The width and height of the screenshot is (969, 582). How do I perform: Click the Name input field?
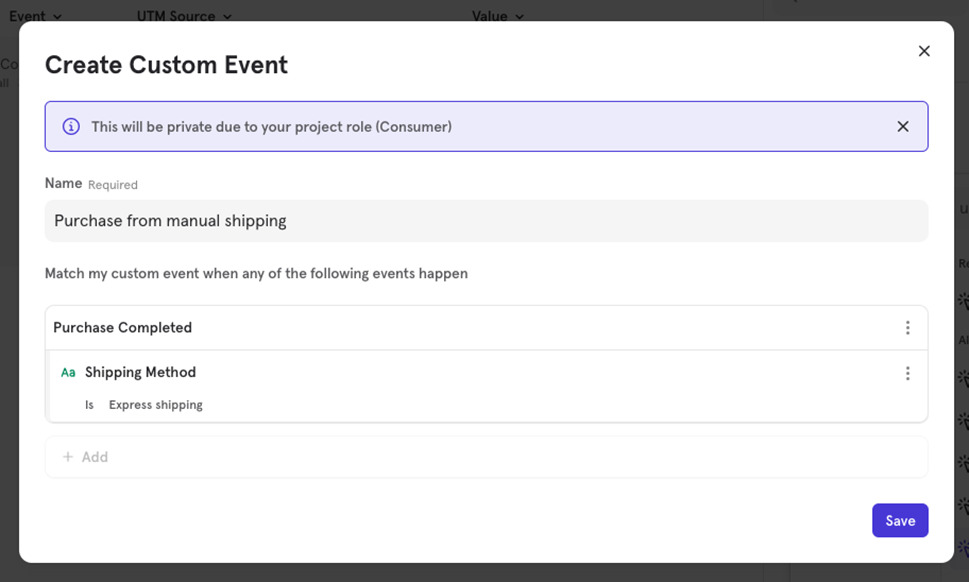[486, 221]
